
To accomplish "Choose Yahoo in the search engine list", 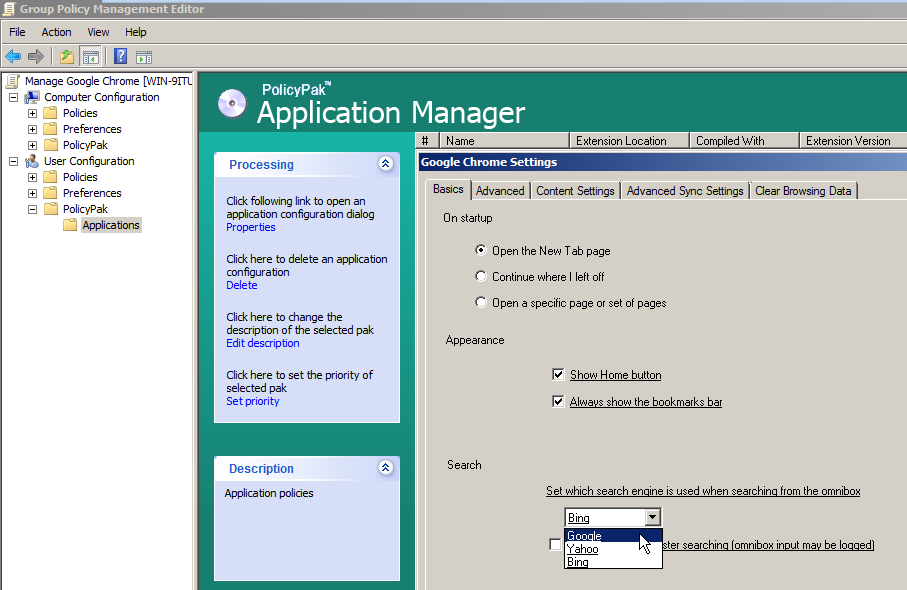I will [x=613, y=549].
